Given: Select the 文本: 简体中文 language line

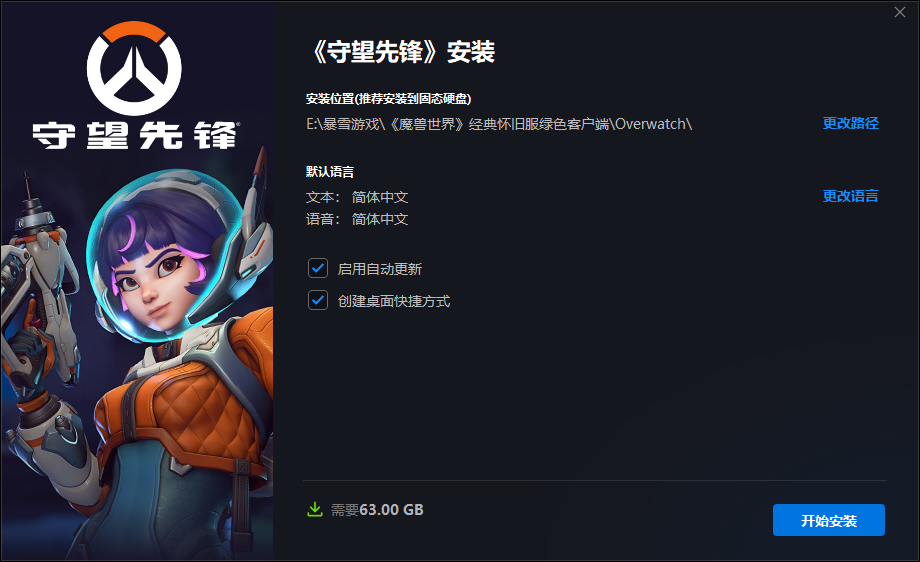Looking at the screenshot, I should click(357, 197).
